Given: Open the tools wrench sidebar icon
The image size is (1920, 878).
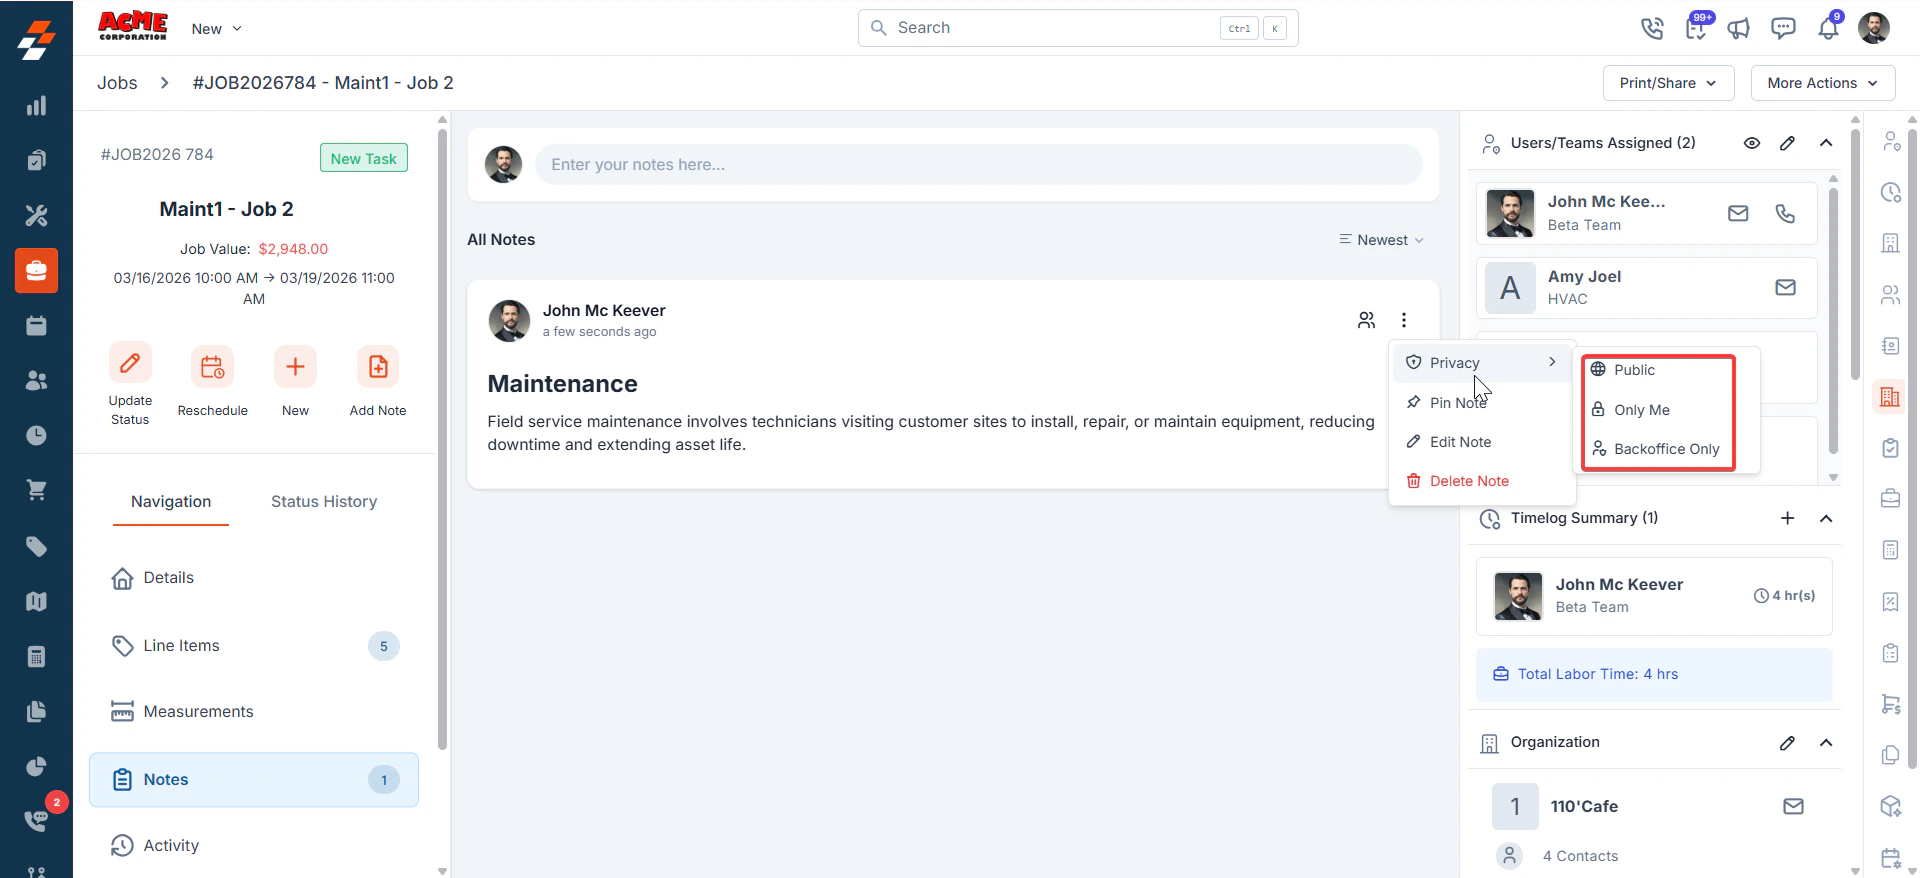Looking at the screenshot, I should point(36,215).
